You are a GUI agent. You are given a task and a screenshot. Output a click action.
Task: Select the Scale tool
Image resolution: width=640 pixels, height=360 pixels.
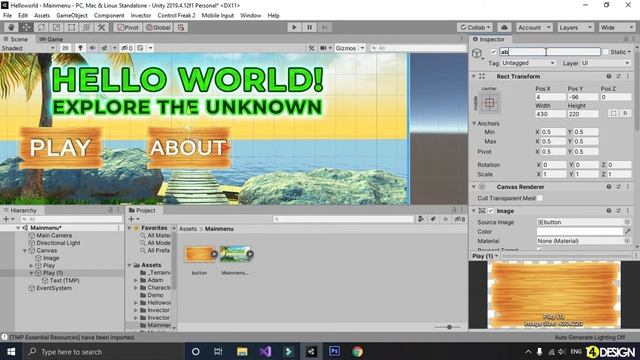click(x=56, y=27)
